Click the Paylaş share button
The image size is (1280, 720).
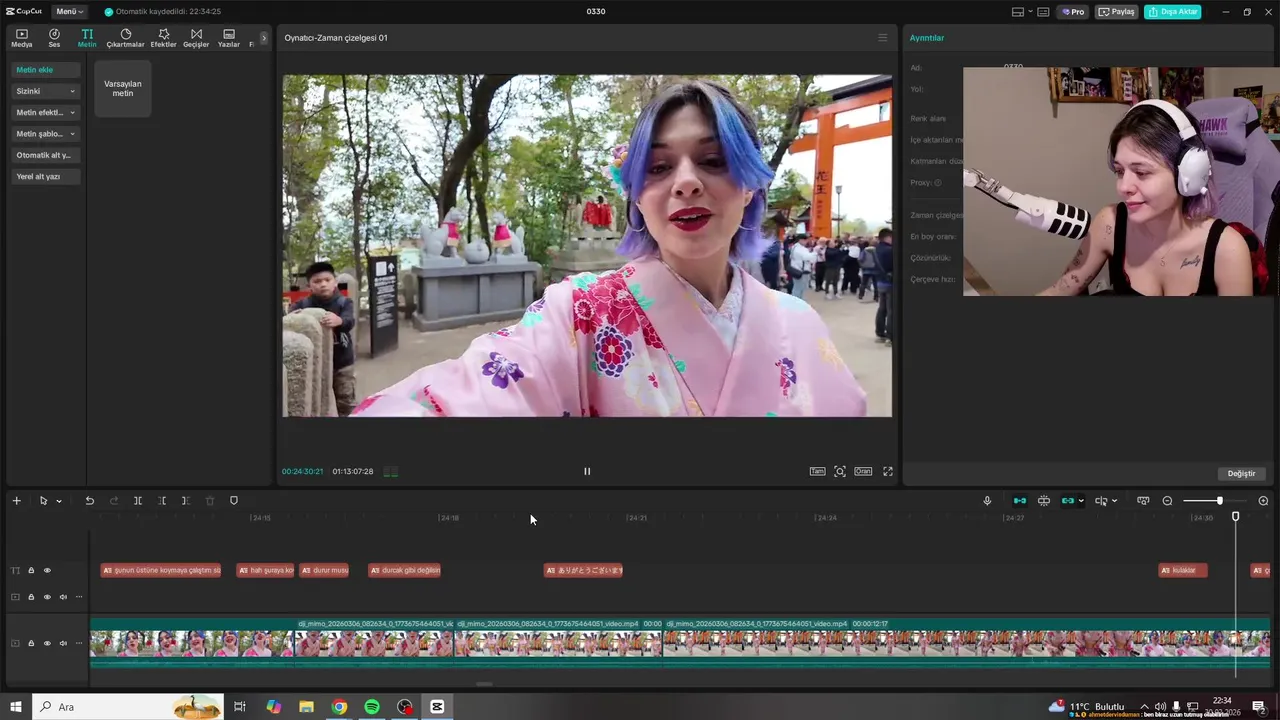1116,12
